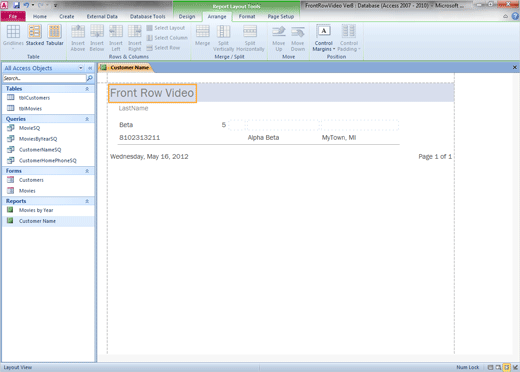Image resolution: width=520 pixels, height=372 pixels.
Task: Close the Customer Name report tab
Action: (515, 67)
